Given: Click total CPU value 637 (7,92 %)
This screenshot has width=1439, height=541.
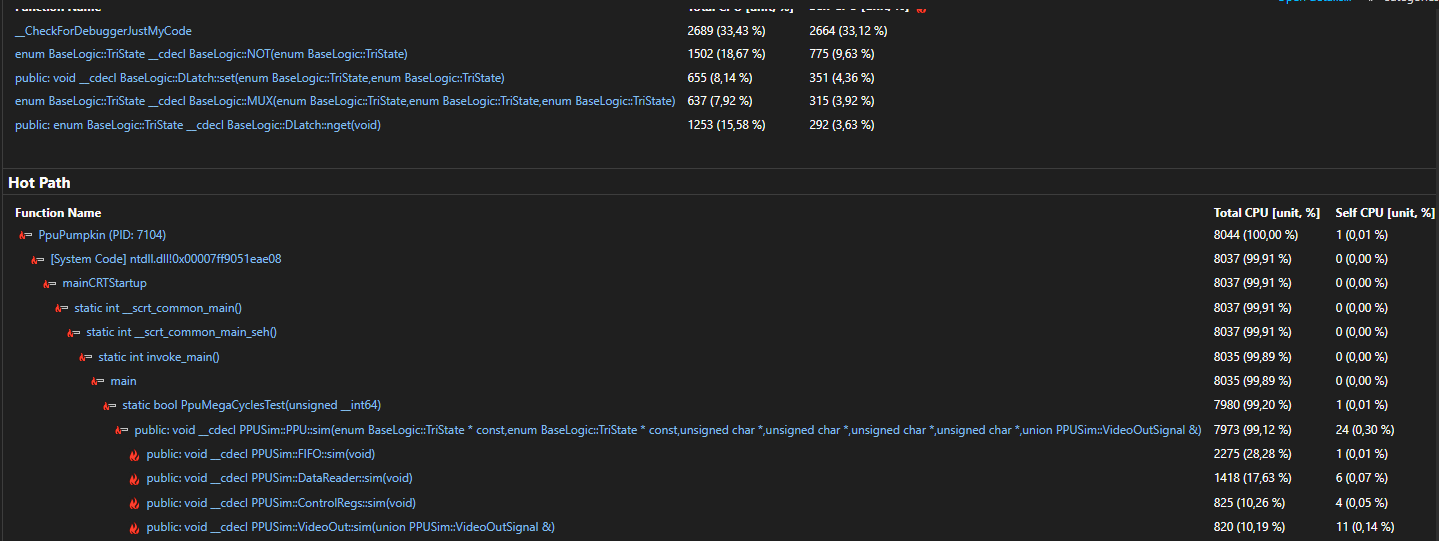Looking at the screenshot, I should [720, 101].
